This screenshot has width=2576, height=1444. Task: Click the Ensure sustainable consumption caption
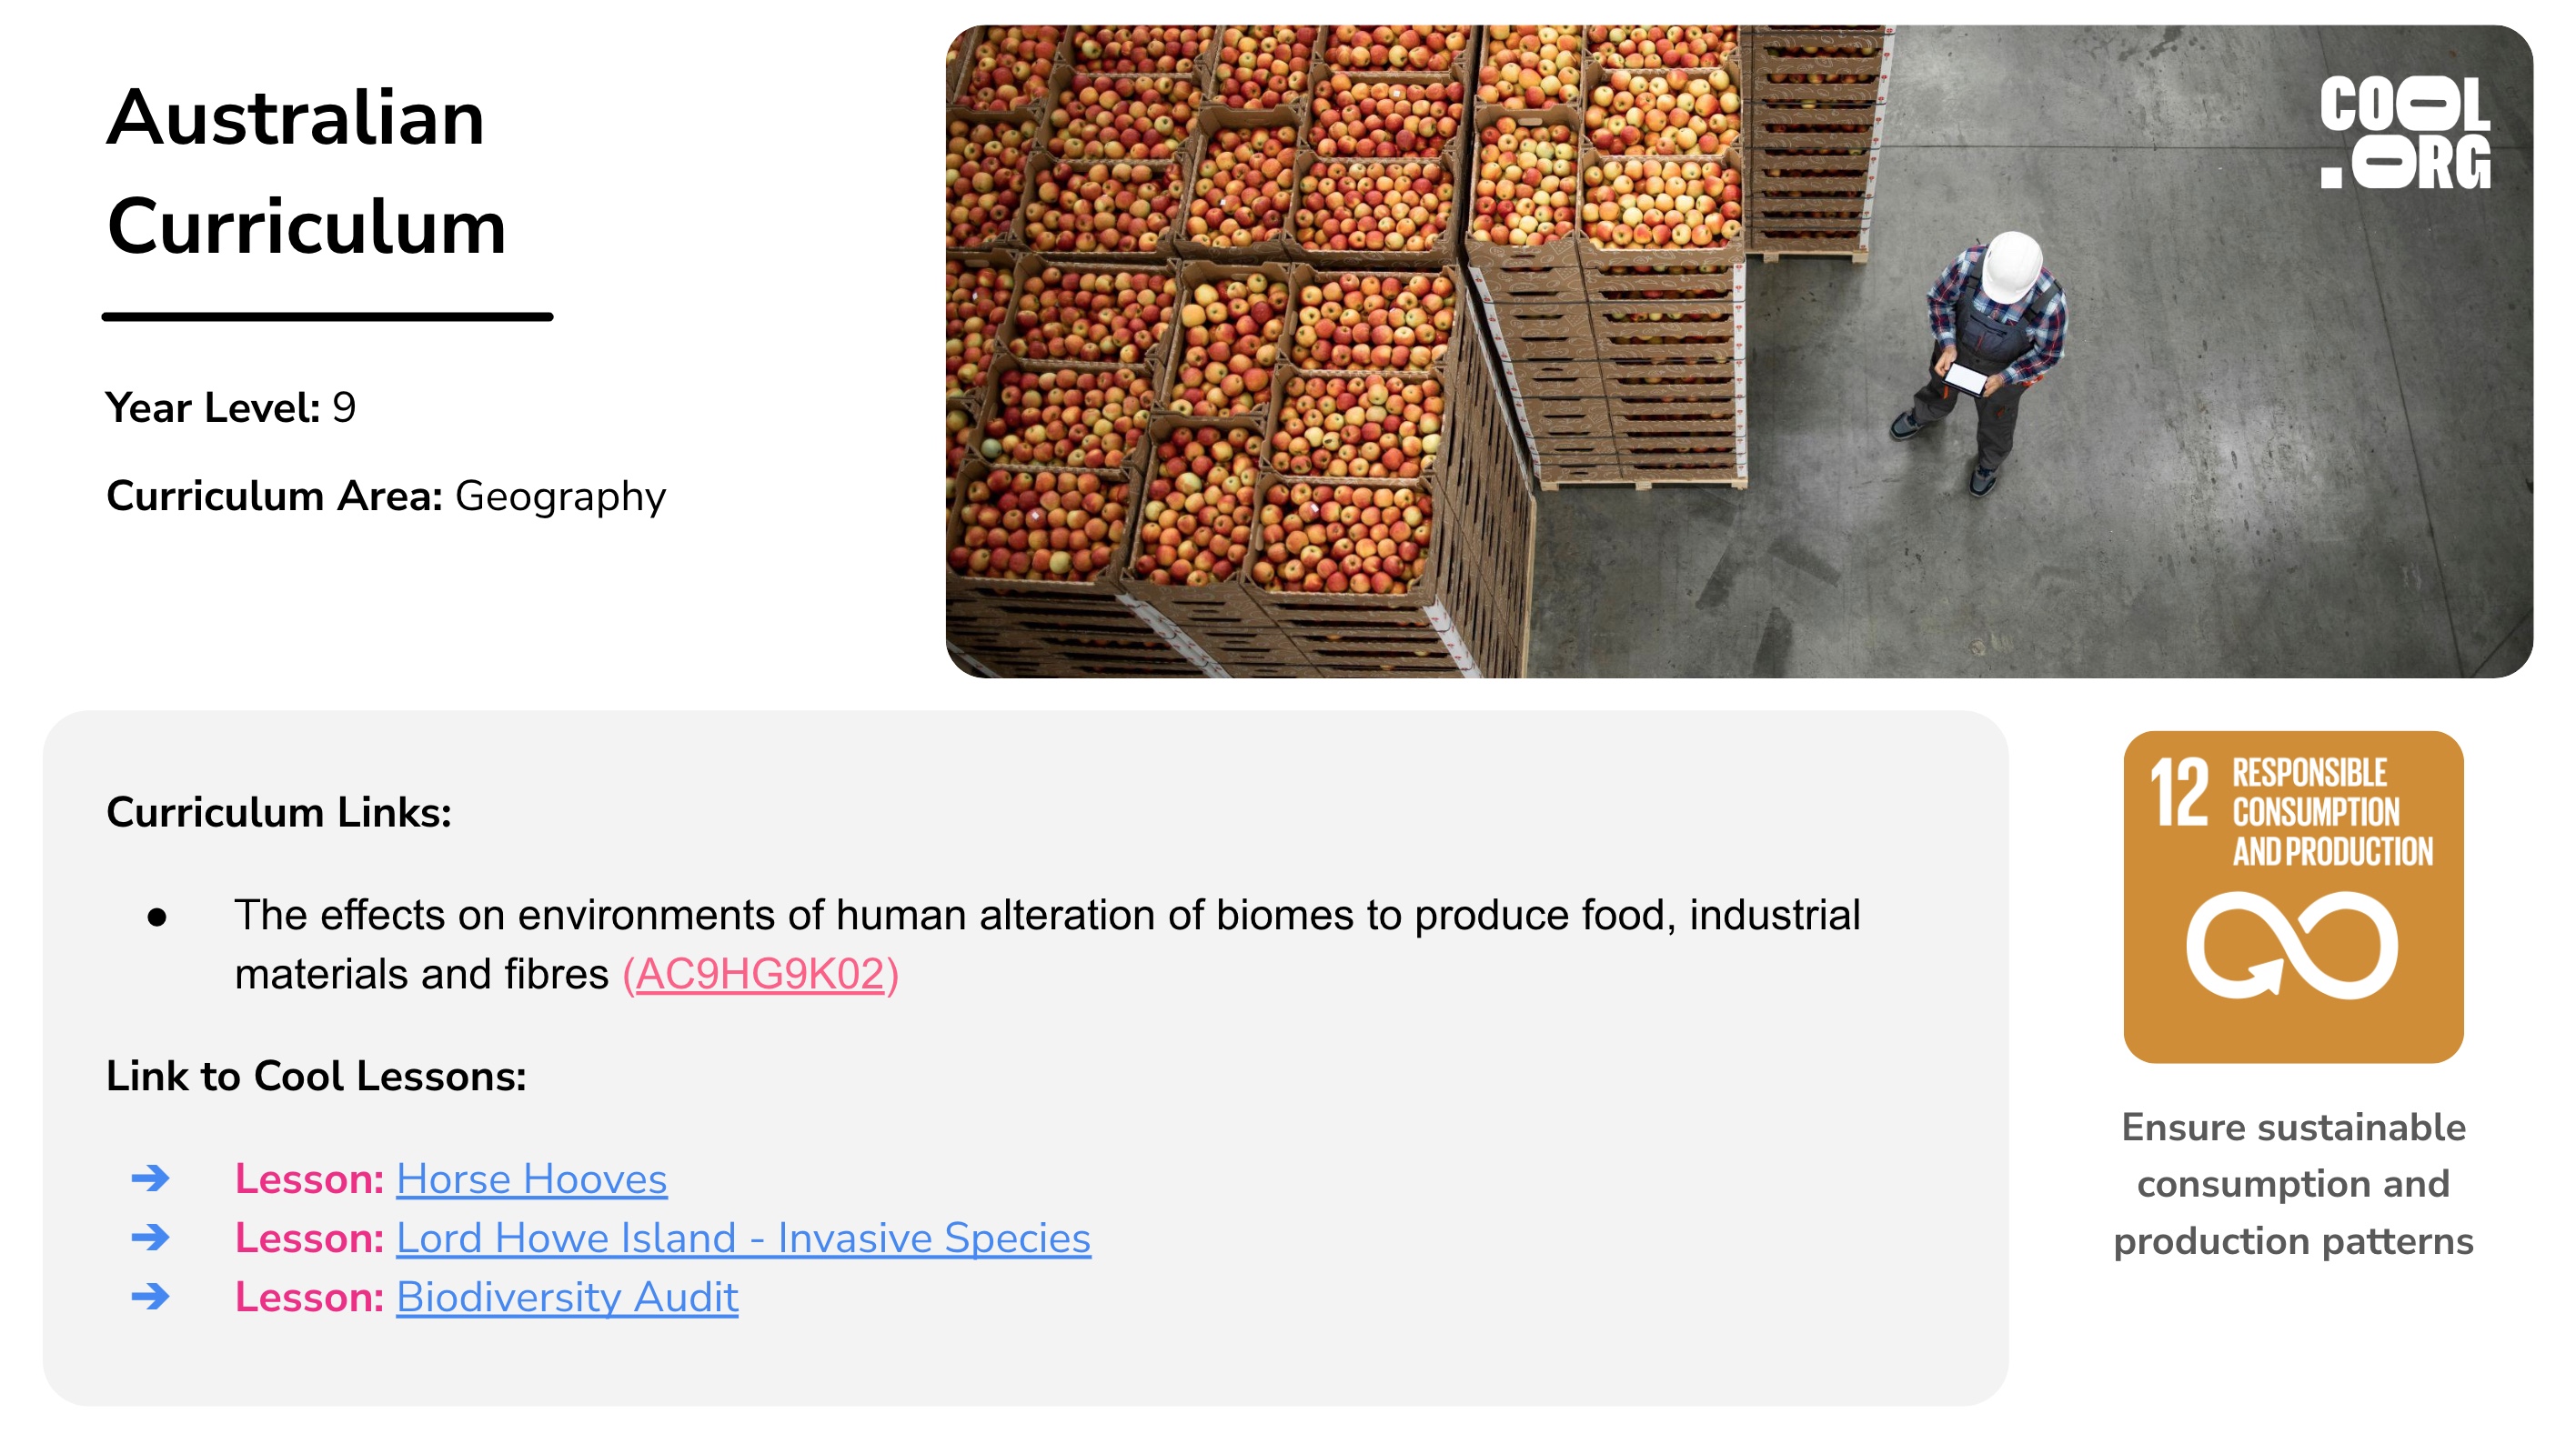(x=2293, y=1184)
